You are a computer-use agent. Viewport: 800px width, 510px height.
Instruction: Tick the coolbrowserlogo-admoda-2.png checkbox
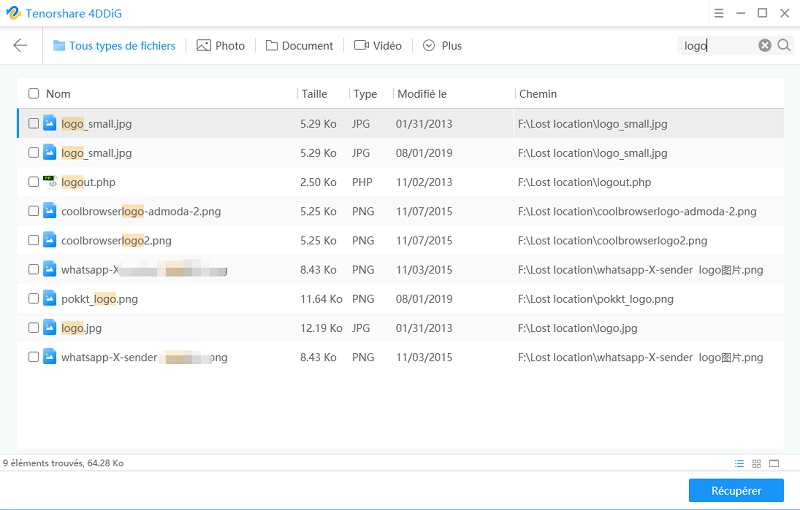[x=34, y=211]
